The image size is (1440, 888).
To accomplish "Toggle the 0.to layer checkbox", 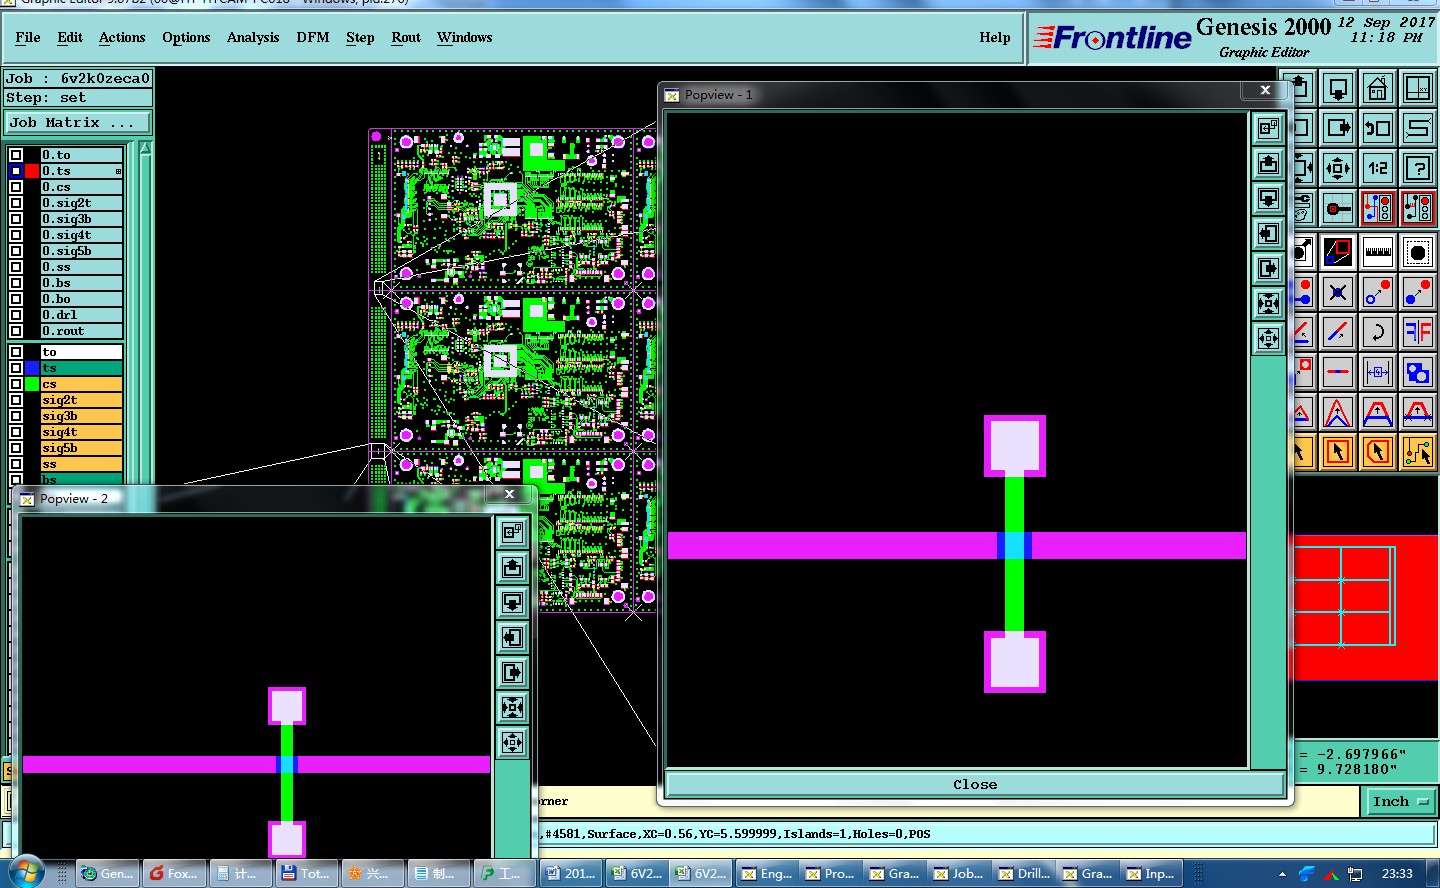I will pos(16,155).
